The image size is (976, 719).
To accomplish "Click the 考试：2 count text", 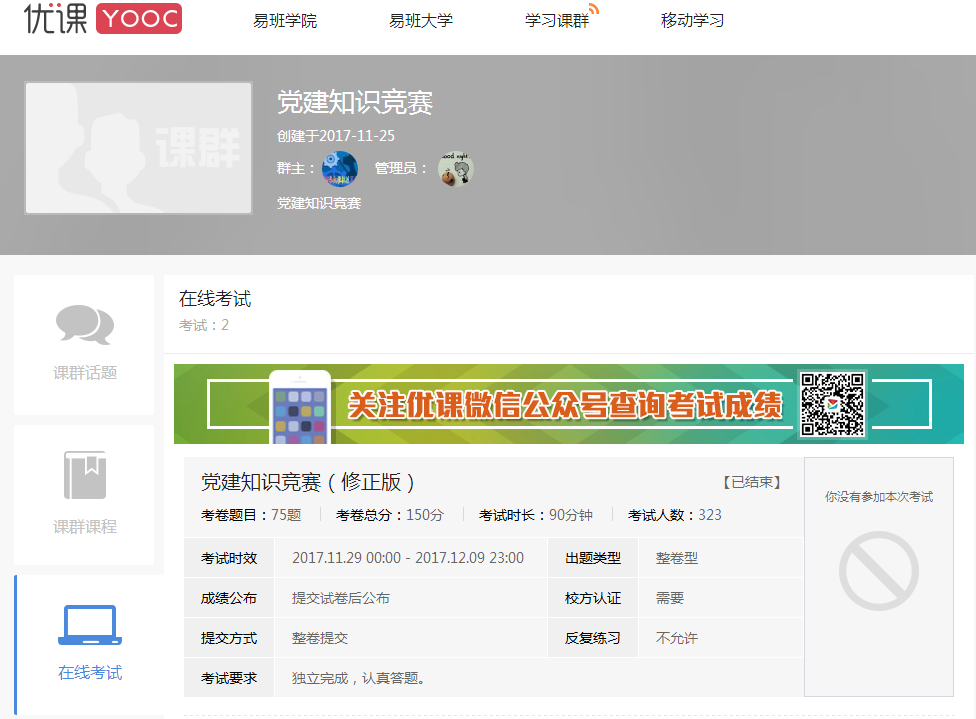I will [204, 325].
